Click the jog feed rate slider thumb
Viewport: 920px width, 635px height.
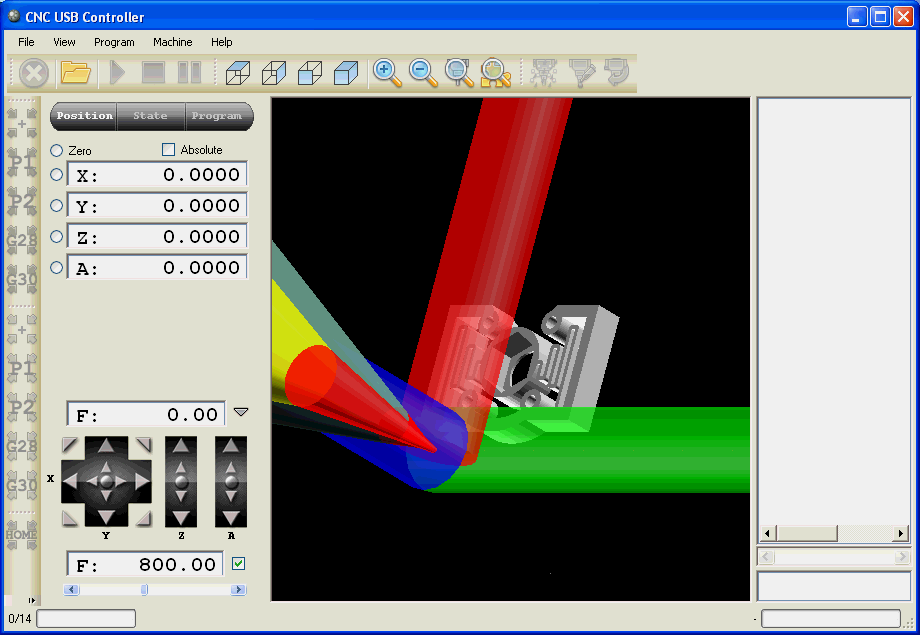tap(144, 590)
